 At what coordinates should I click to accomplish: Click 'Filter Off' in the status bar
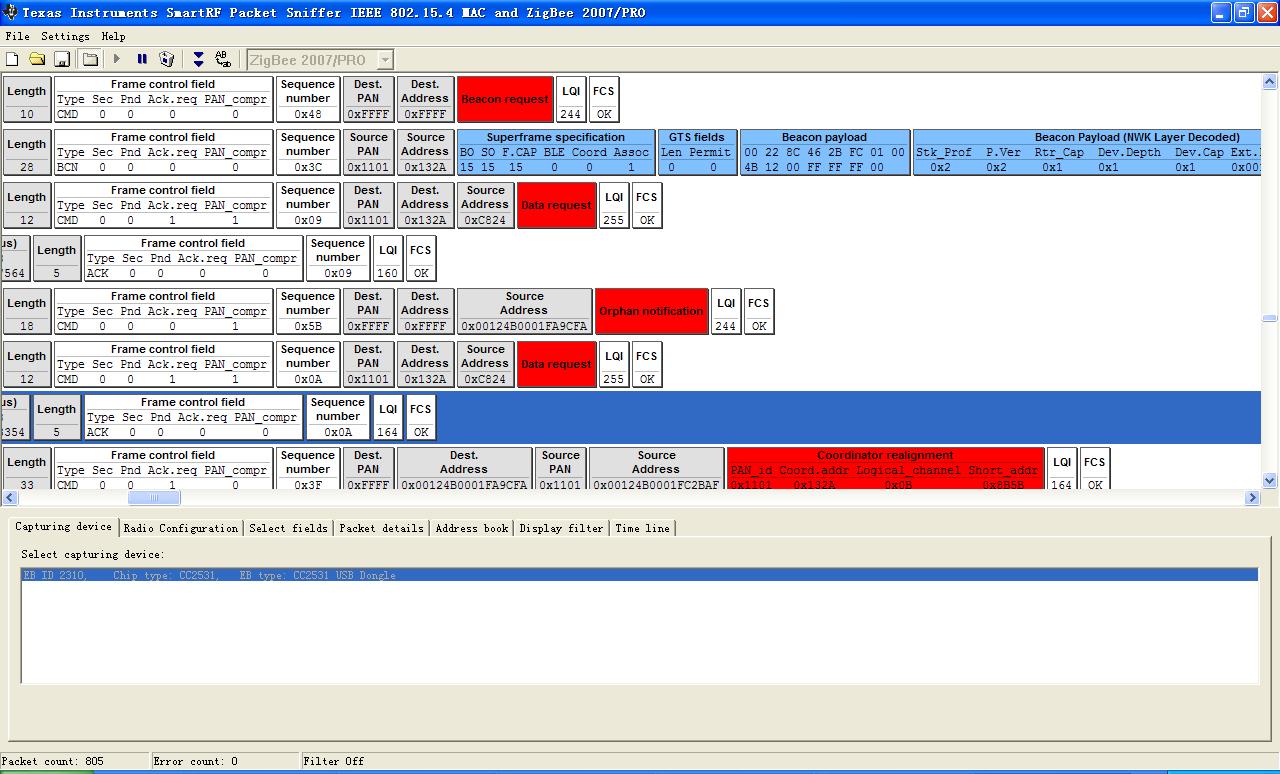click(x=334, y=761)
